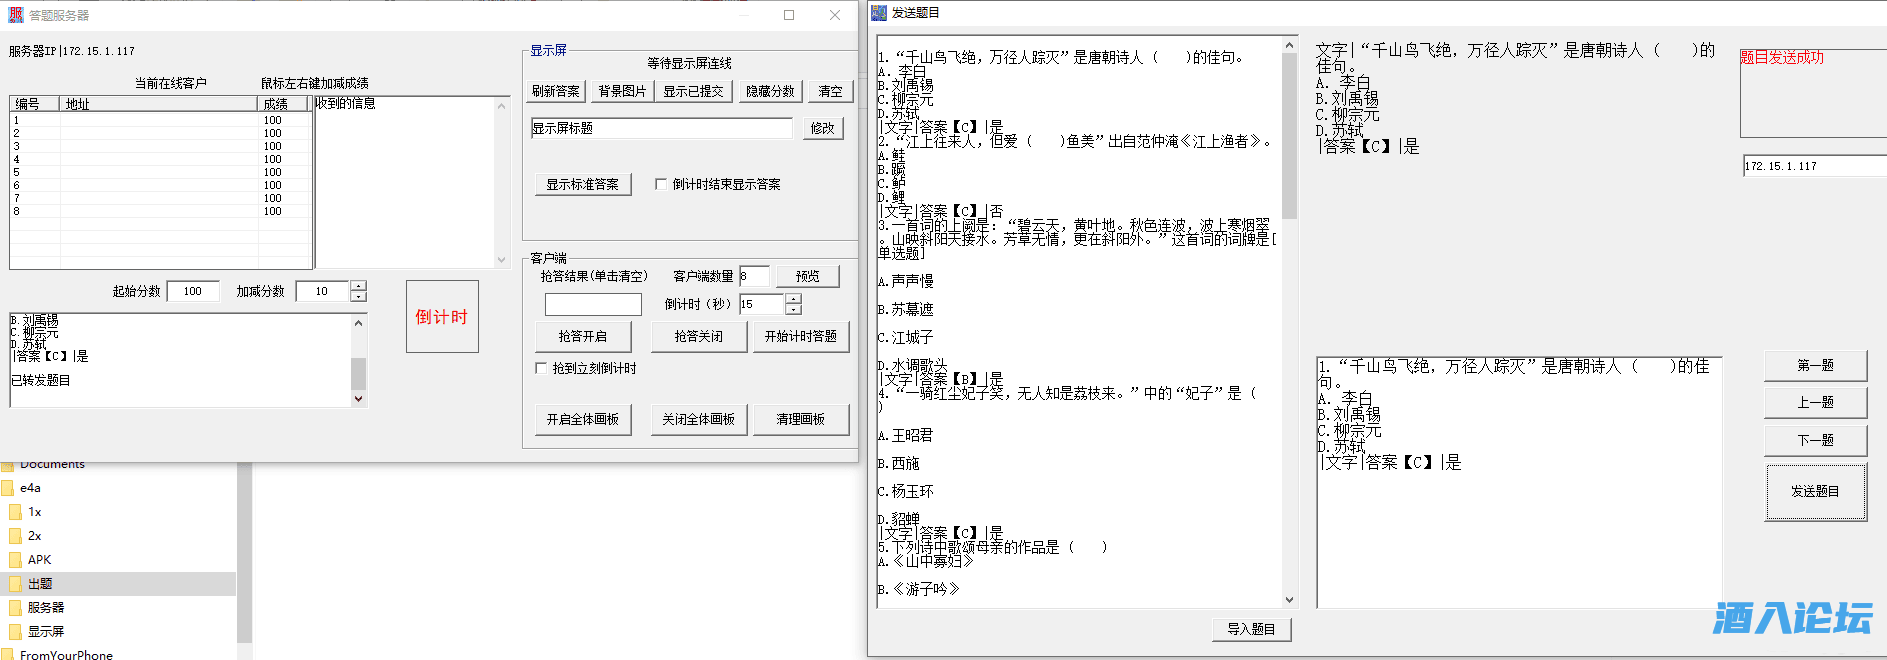Open the APK folder in the file list
The width and height of the screenshot is (1887, 660).
point(39,560)
